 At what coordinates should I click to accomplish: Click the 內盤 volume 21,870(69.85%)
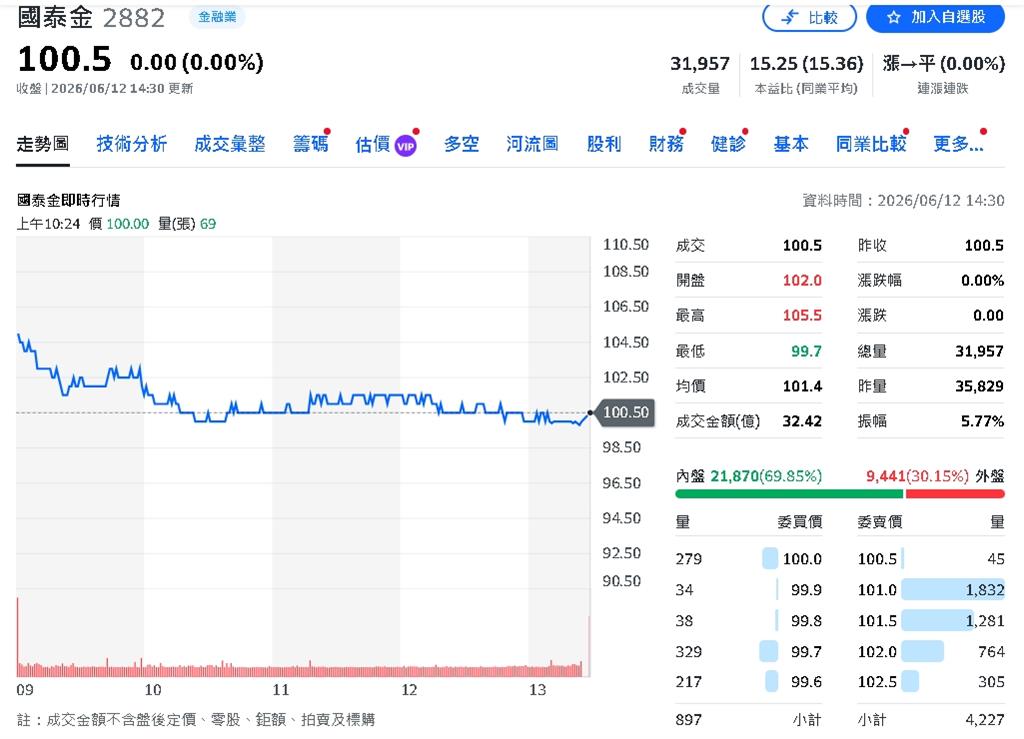pyautogui.click(x=766, y=476)
